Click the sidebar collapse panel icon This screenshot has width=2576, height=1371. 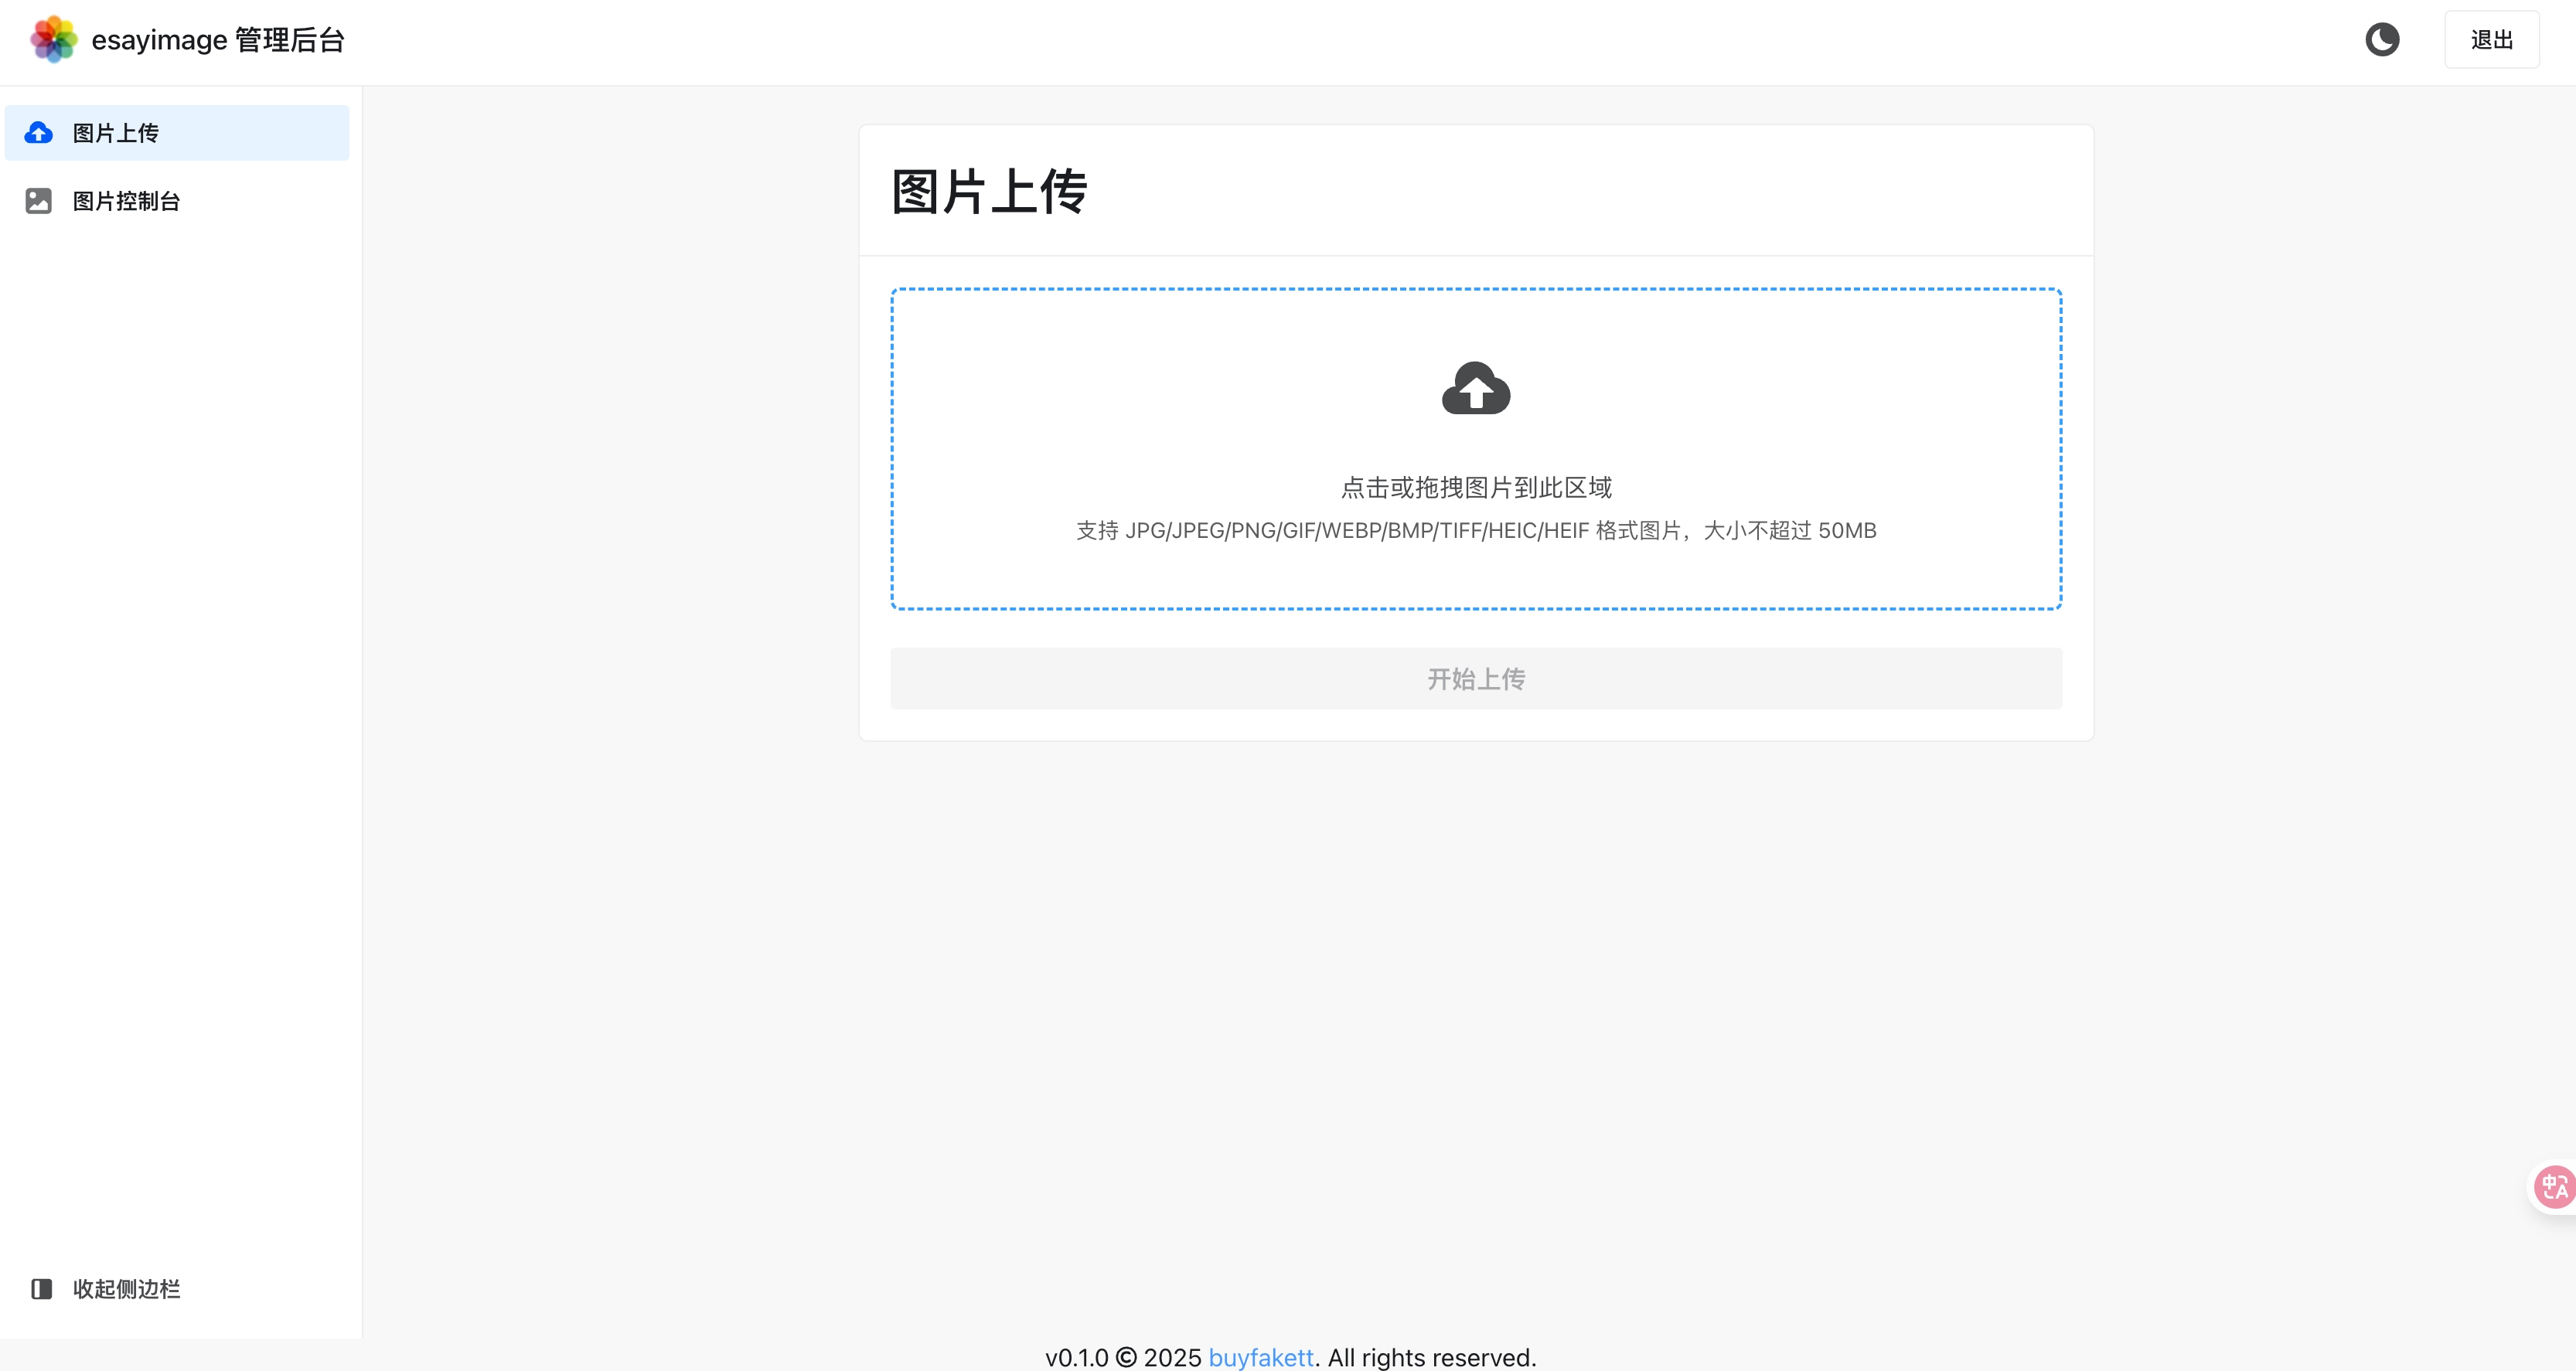point(41,1289)
